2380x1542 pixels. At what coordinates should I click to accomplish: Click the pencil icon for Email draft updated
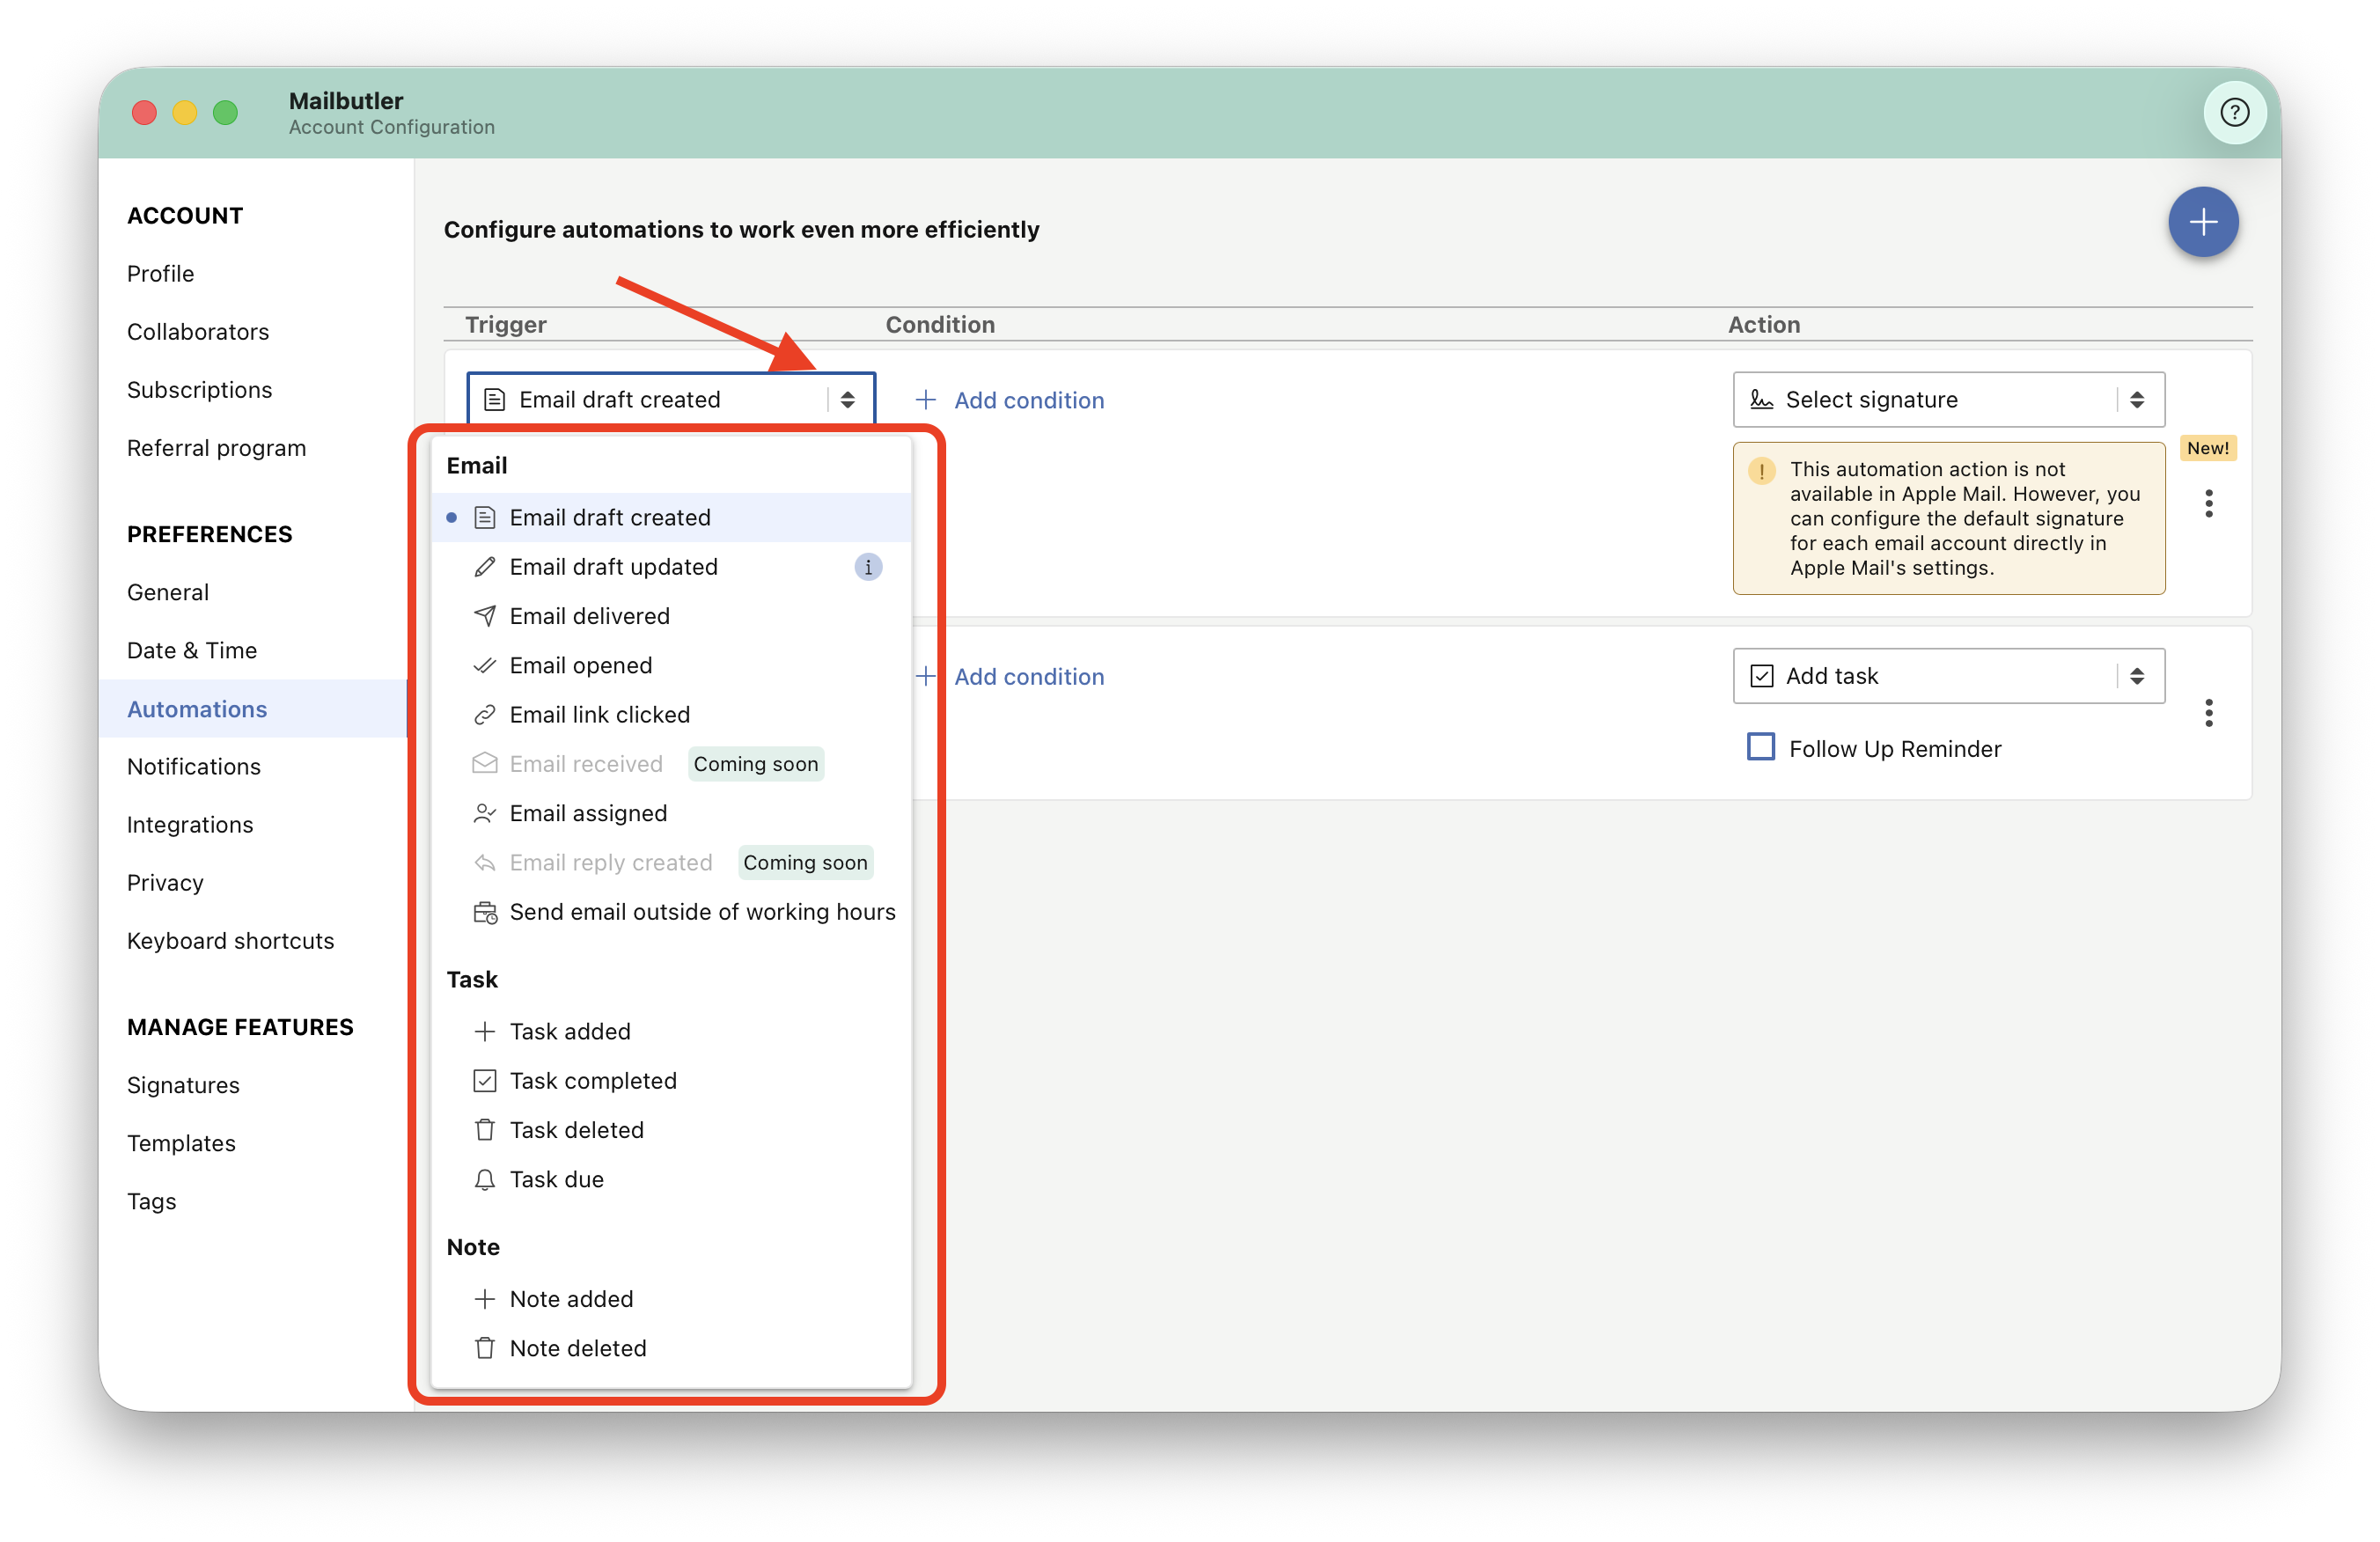[485, 567]
